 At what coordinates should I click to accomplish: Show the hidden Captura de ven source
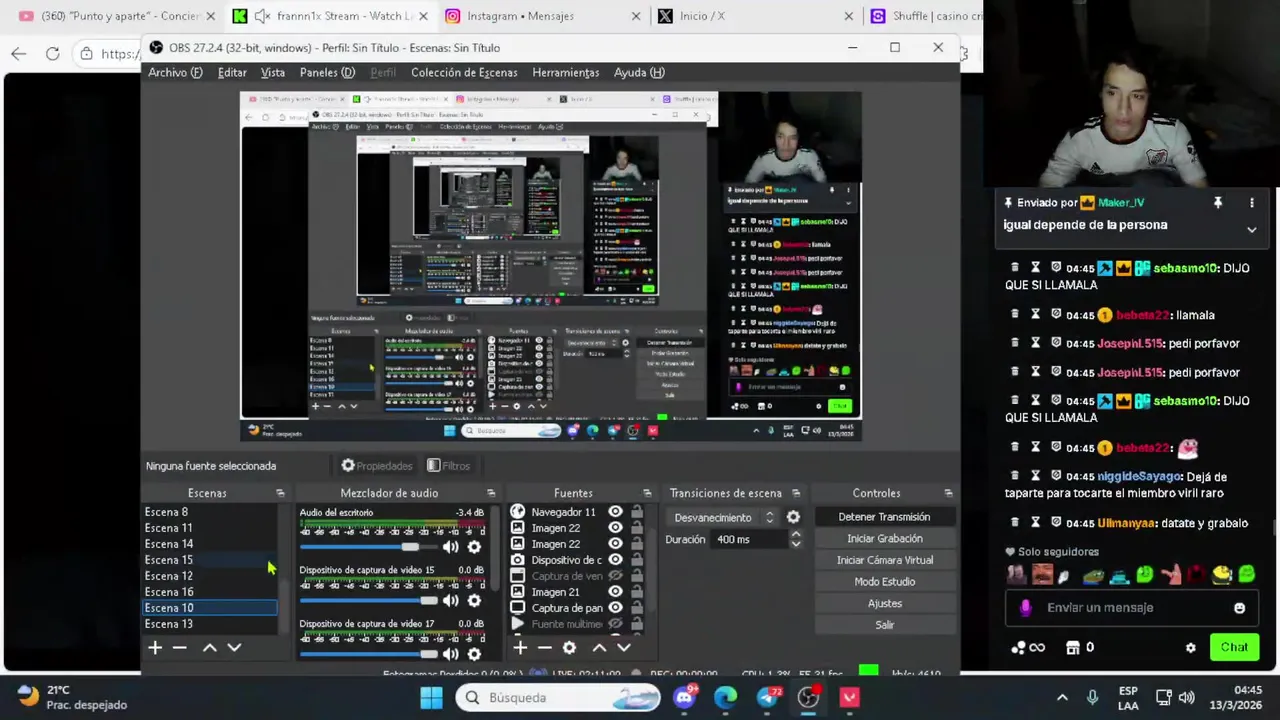(615, 576)
